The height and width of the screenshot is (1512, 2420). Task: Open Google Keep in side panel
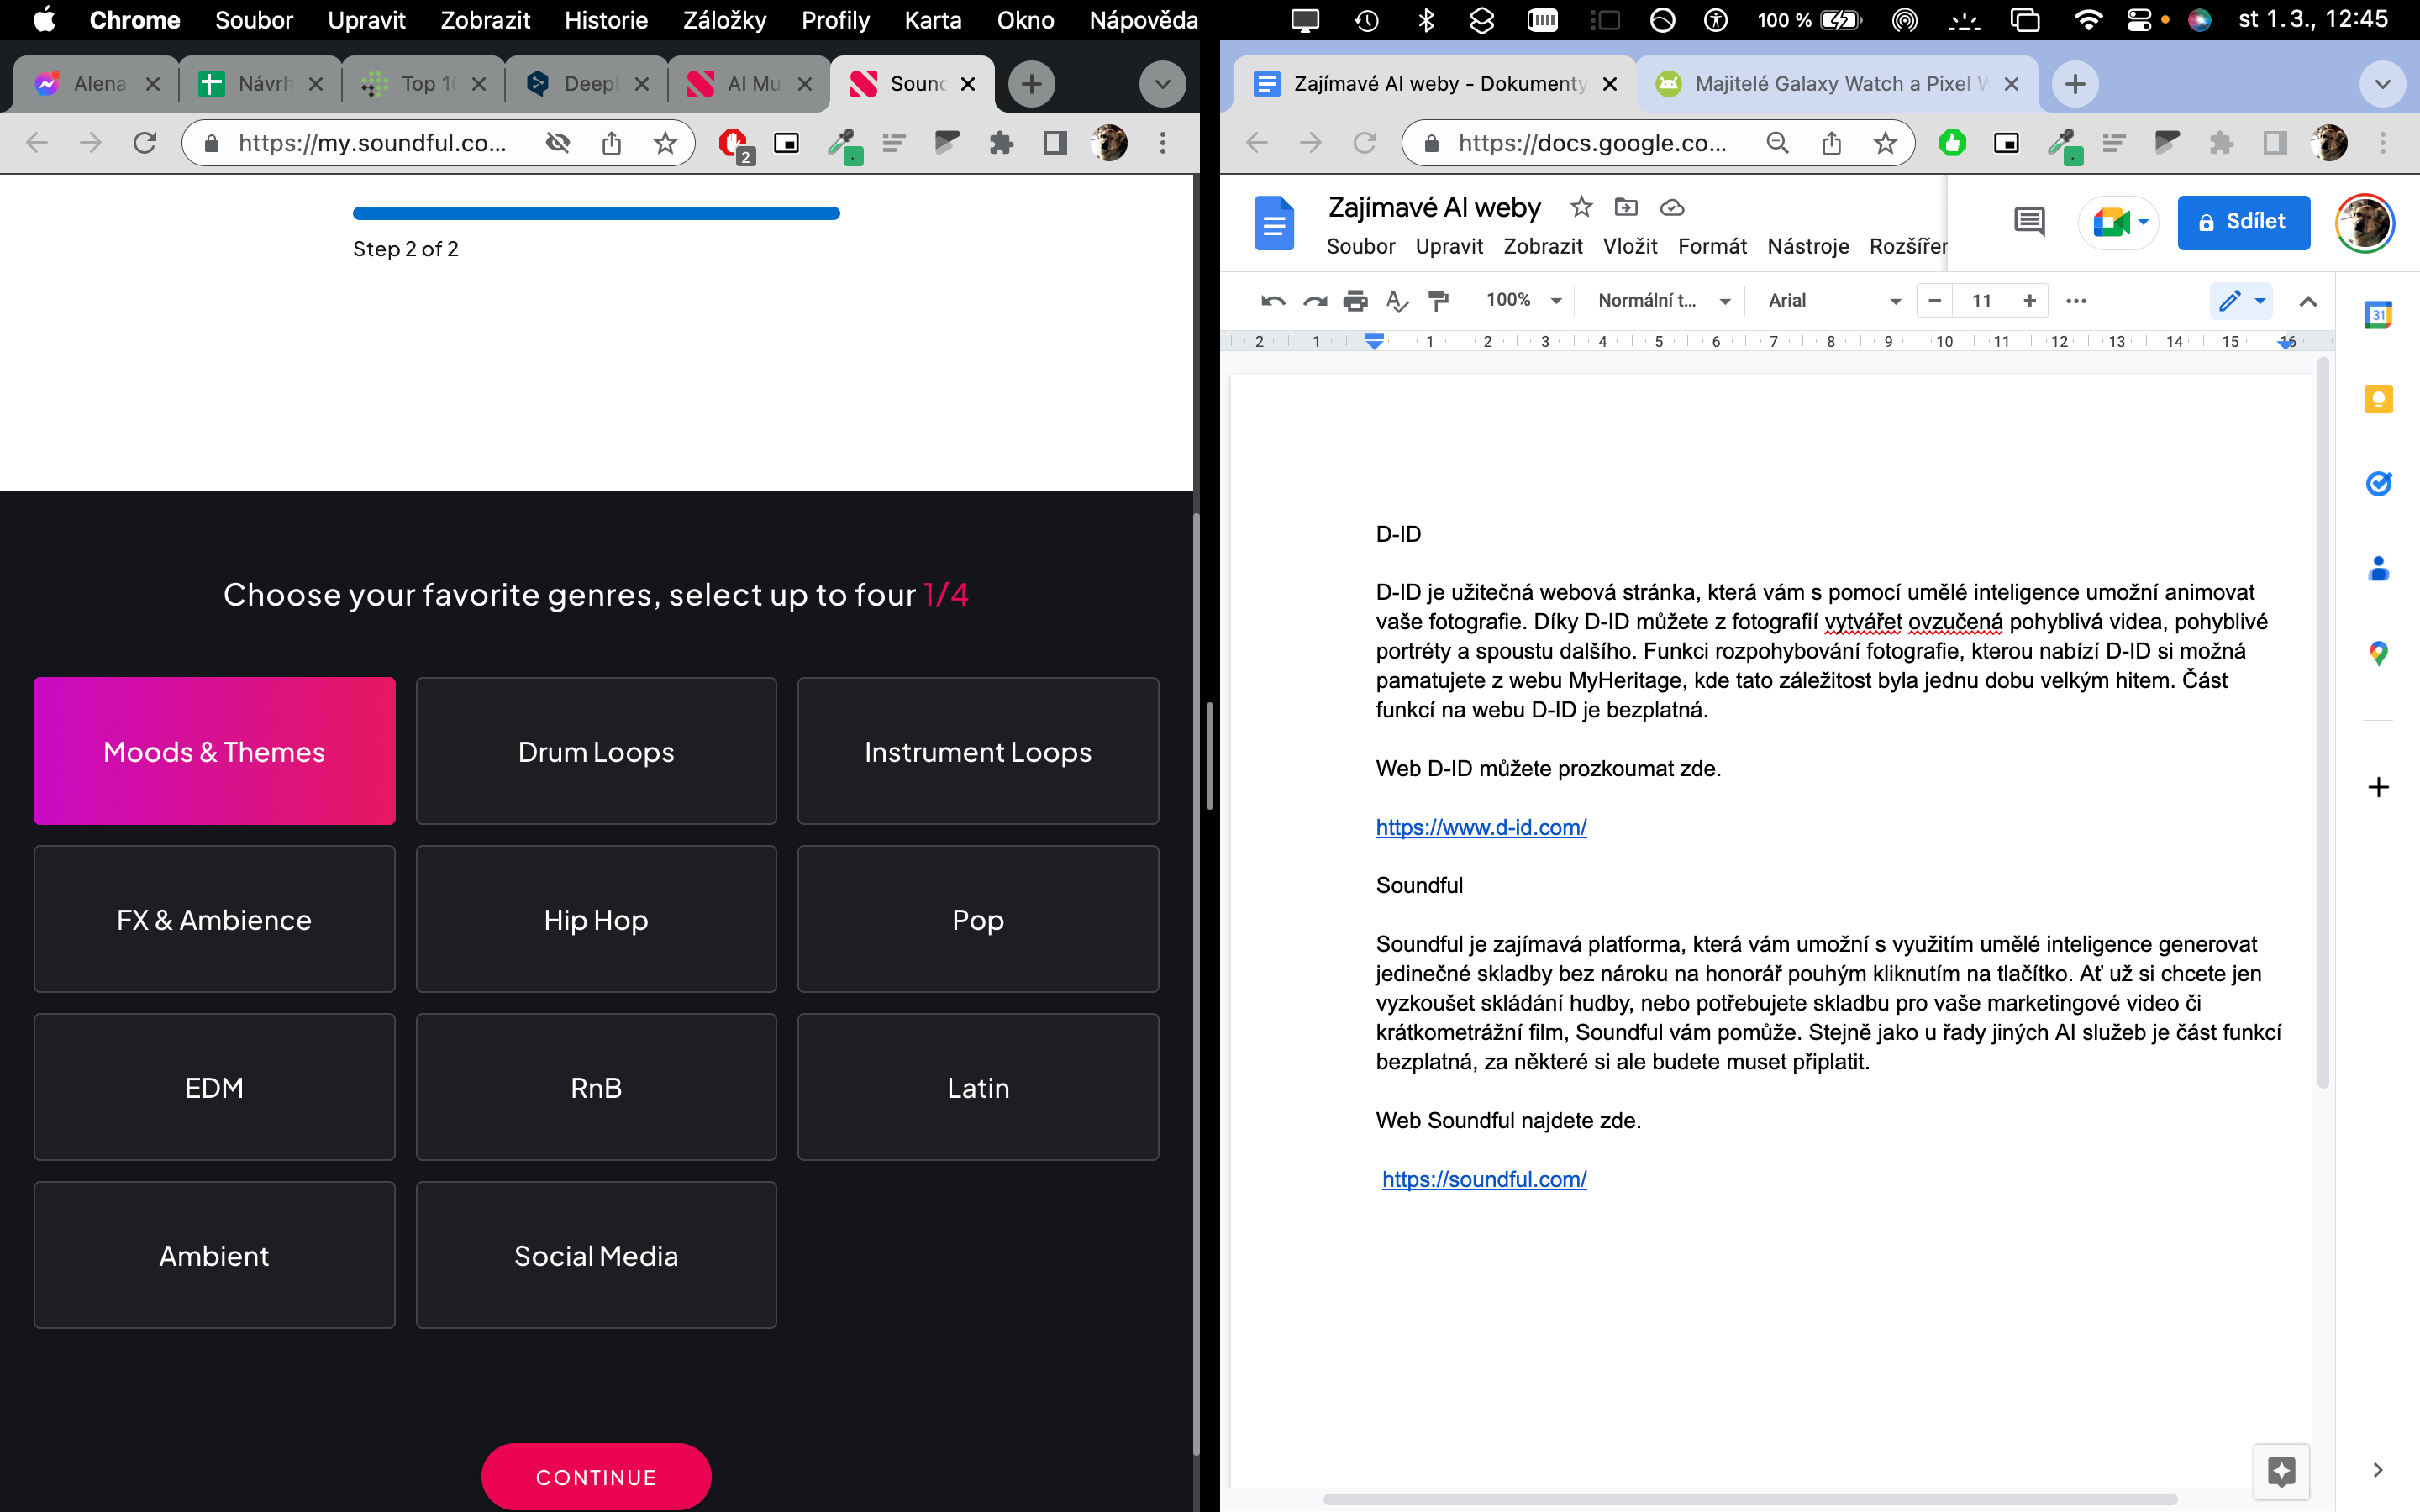pos(2378,400)
